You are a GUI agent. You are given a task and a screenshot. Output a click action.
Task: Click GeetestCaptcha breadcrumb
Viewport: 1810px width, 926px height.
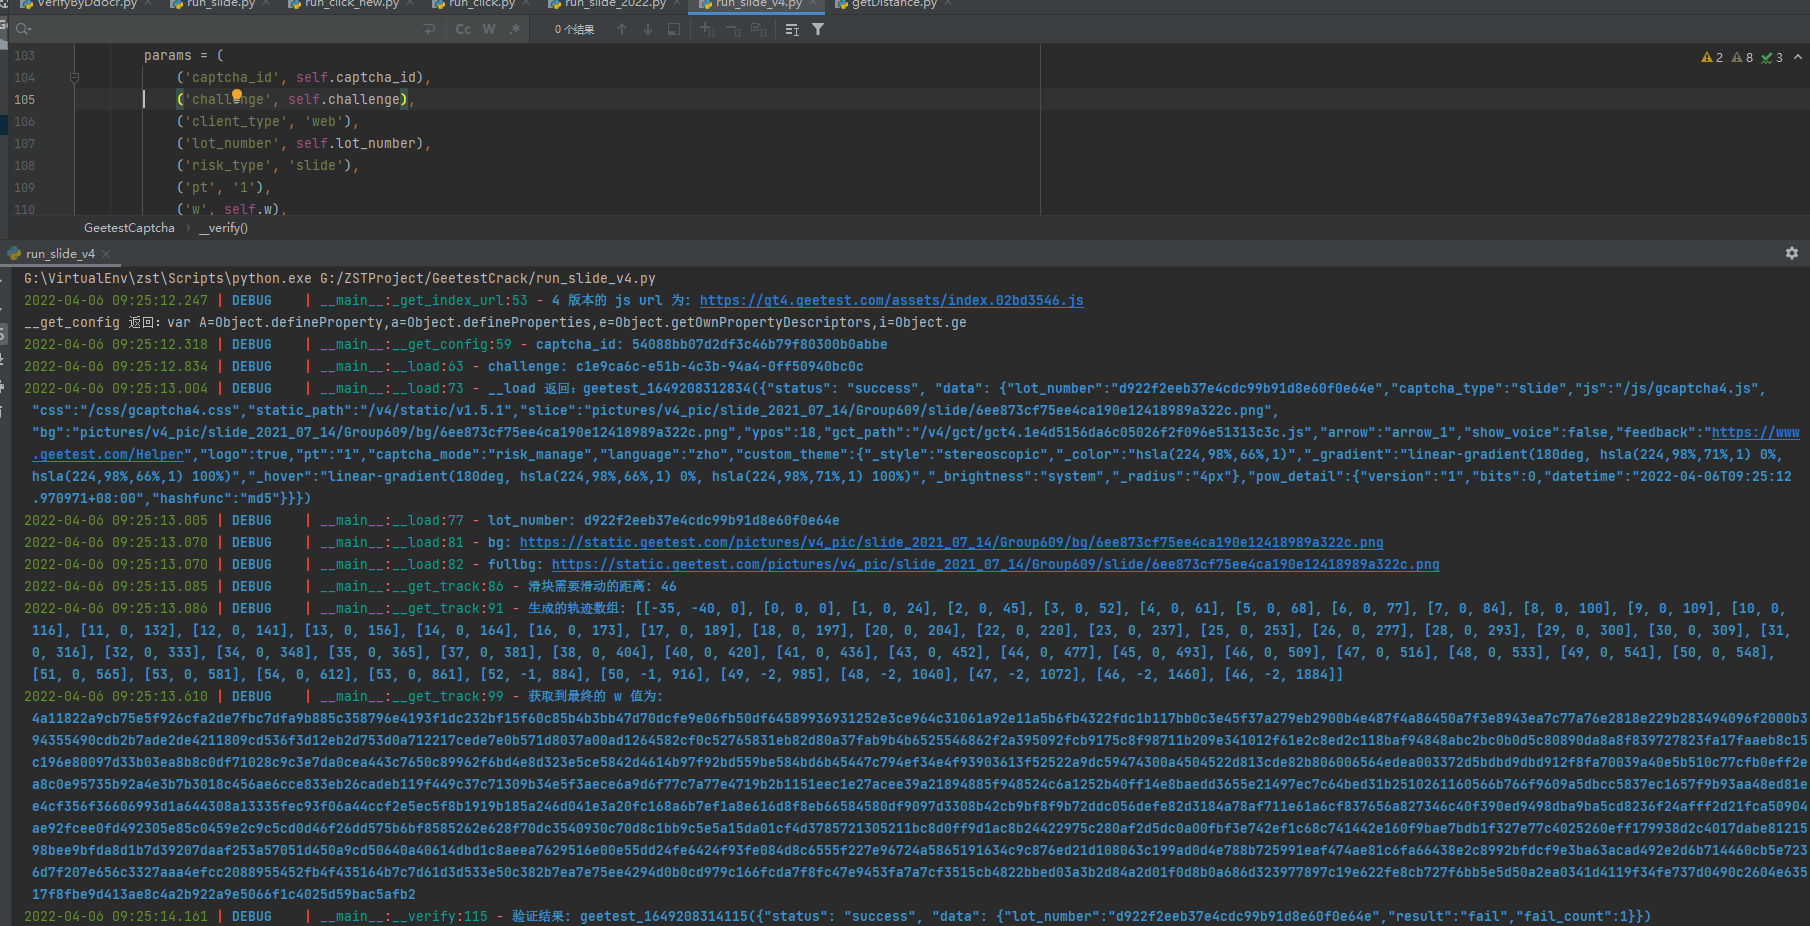pyautogui.click(x=129, y=228)
